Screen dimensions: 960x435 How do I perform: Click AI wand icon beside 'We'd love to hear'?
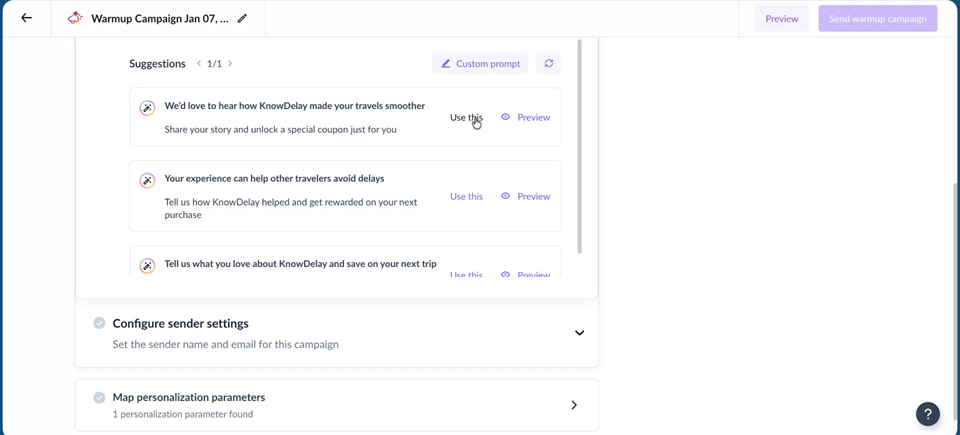pos(147,108)
